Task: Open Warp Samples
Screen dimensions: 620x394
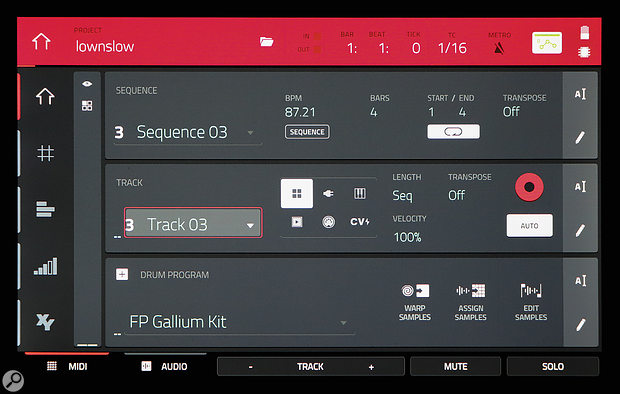Action: [415, 303]
